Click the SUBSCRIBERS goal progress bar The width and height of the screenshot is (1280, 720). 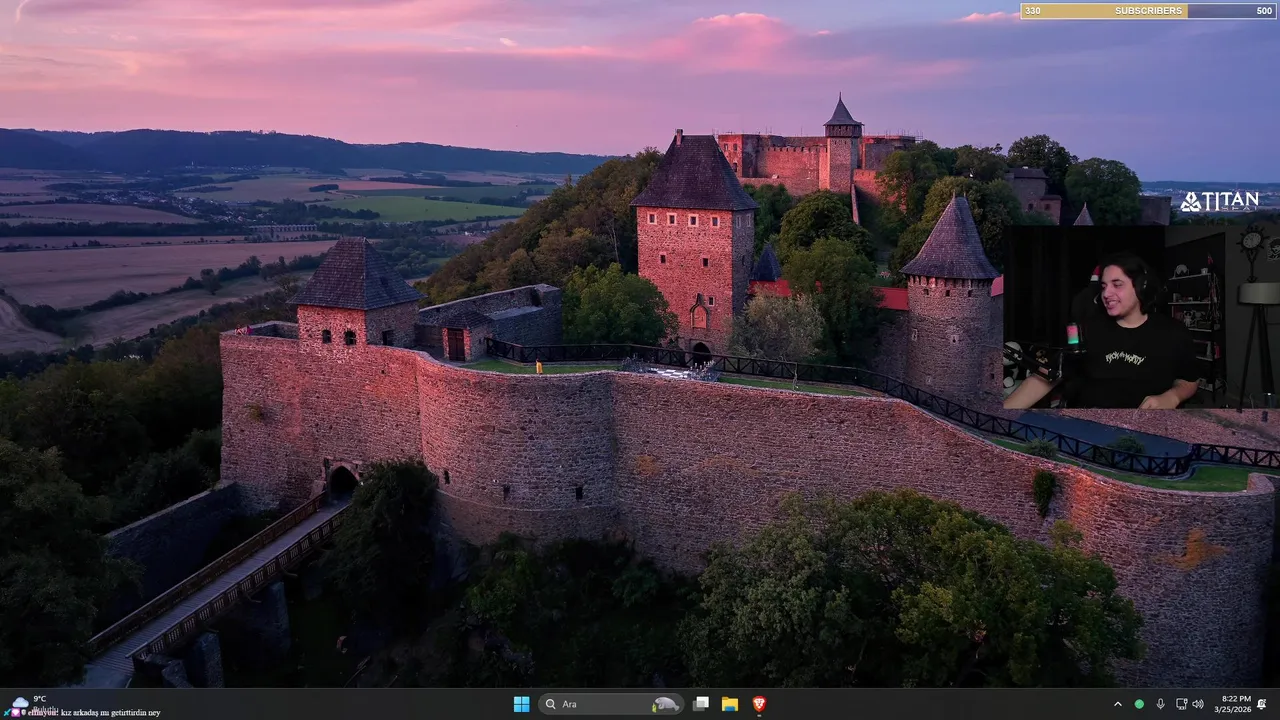coord(1148,11)
